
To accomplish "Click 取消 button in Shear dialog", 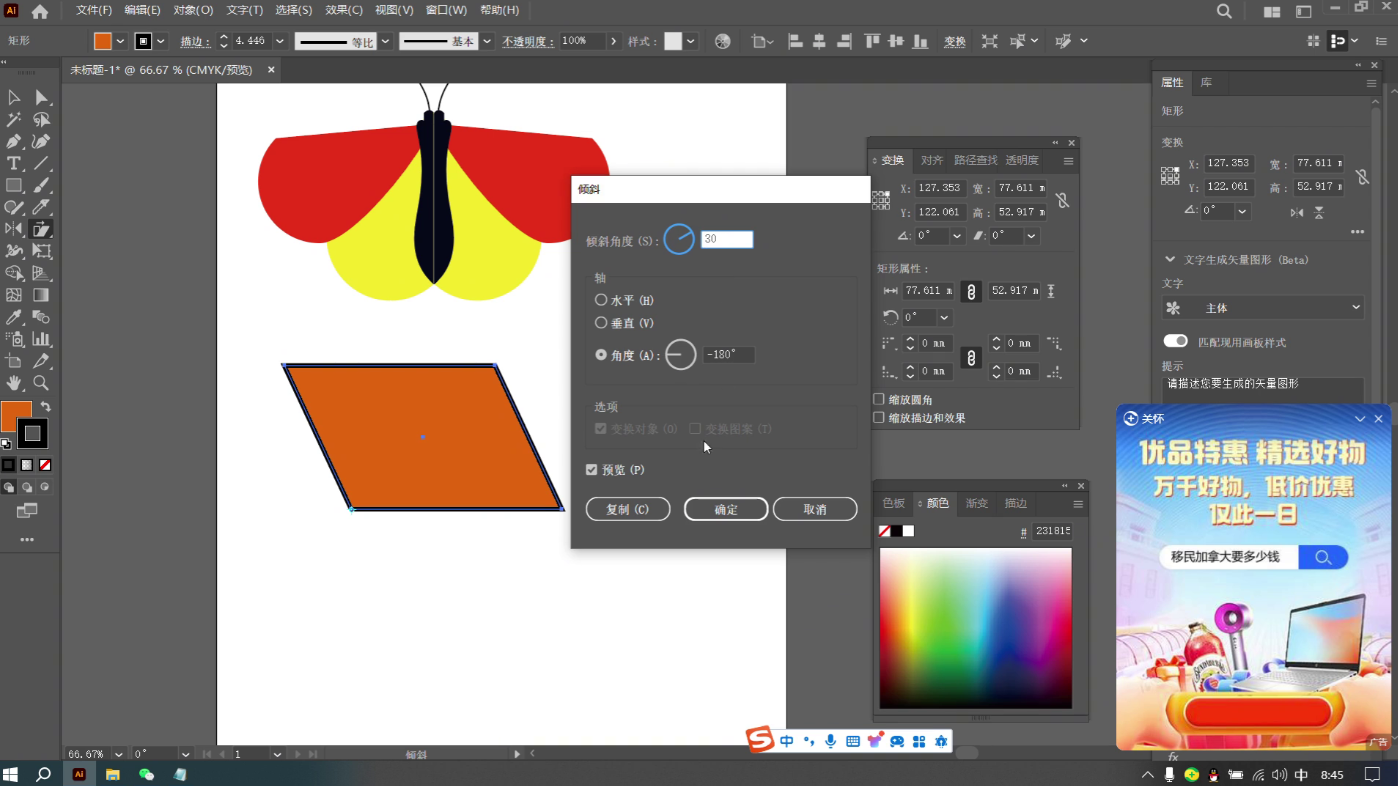I will click(815, 509).
